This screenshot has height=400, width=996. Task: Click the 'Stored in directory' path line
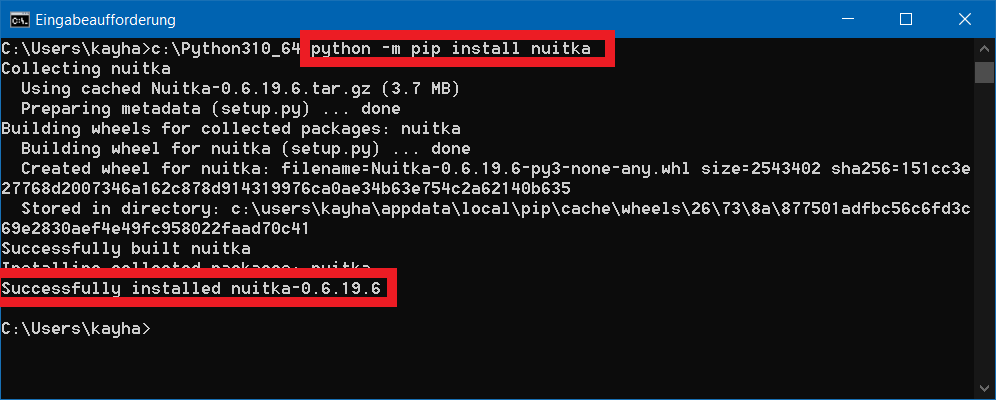point(495,208)
